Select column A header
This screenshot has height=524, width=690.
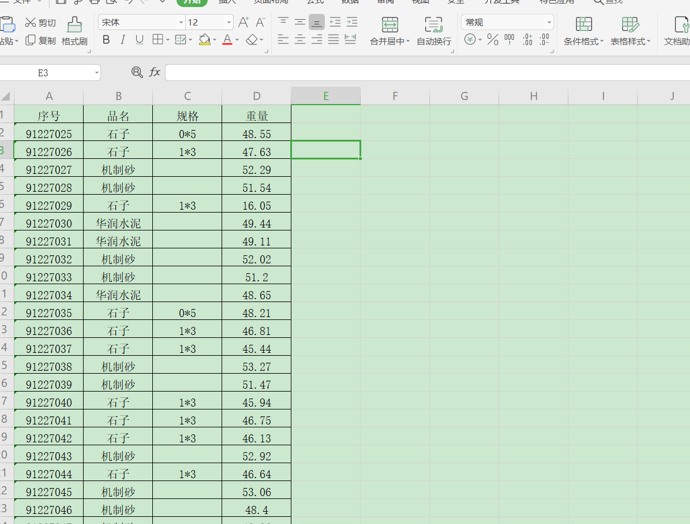pos(49,96)
